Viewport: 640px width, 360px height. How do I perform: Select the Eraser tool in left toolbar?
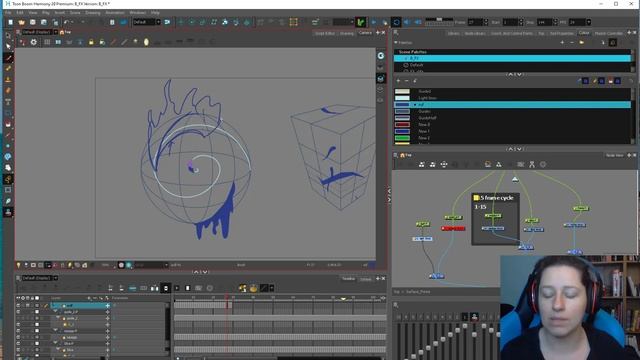[x=8, y=90]
